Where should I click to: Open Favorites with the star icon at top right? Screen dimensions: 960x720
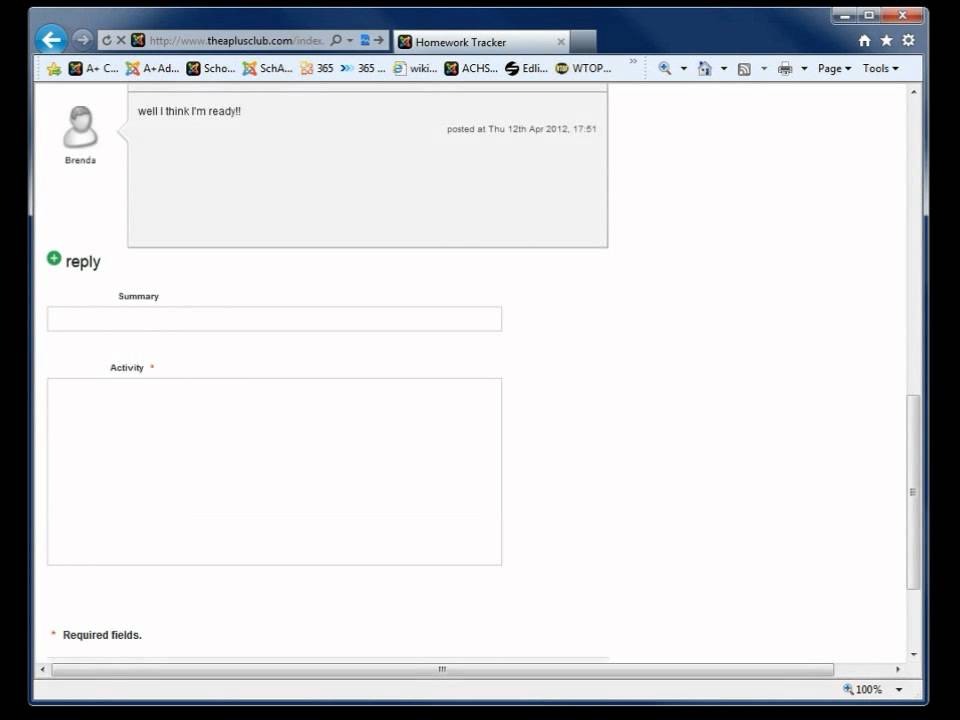[887, 40]
